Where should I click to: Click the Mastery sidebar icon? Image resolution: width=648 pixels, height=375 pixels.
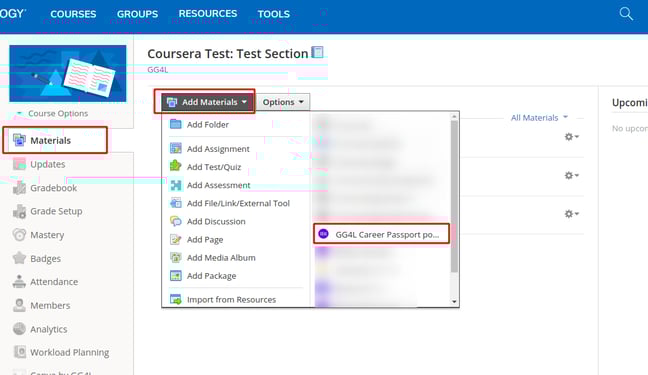point(19,235)
